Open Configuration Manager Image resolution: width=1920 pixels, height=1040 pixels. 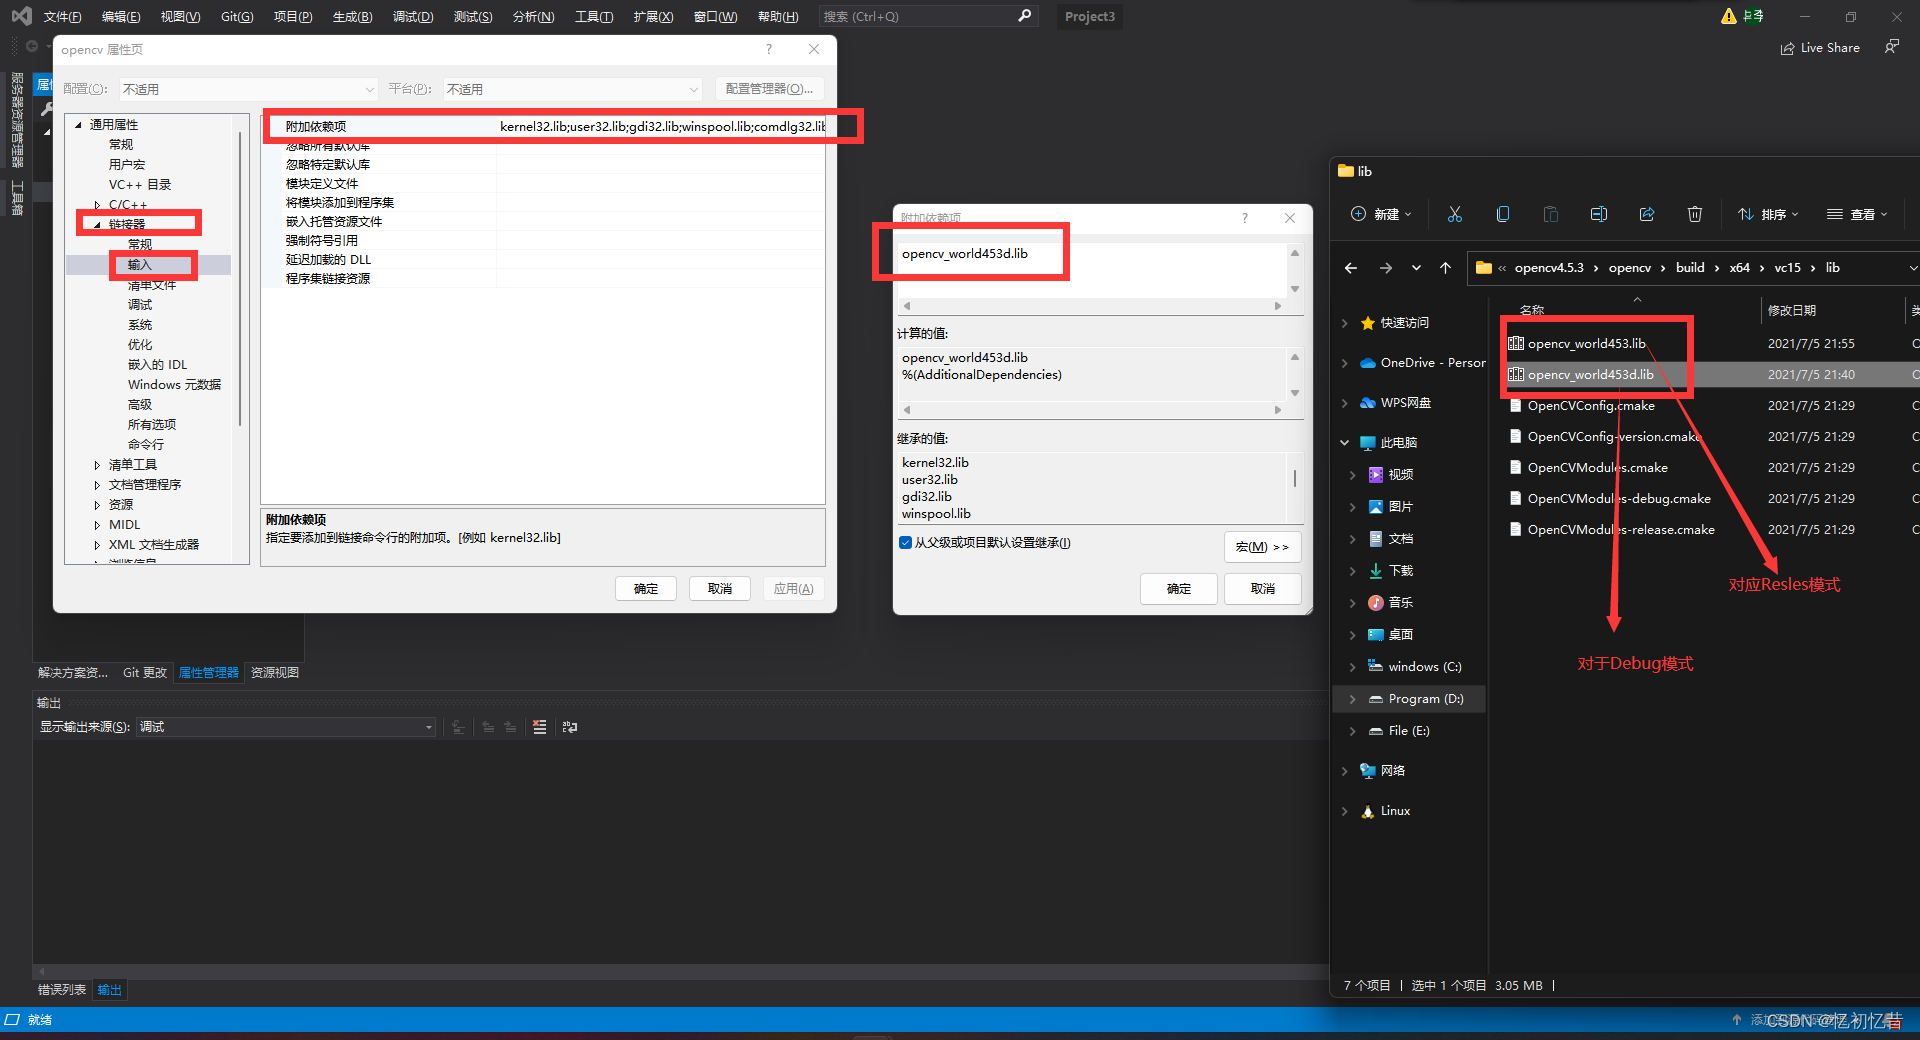770,89
